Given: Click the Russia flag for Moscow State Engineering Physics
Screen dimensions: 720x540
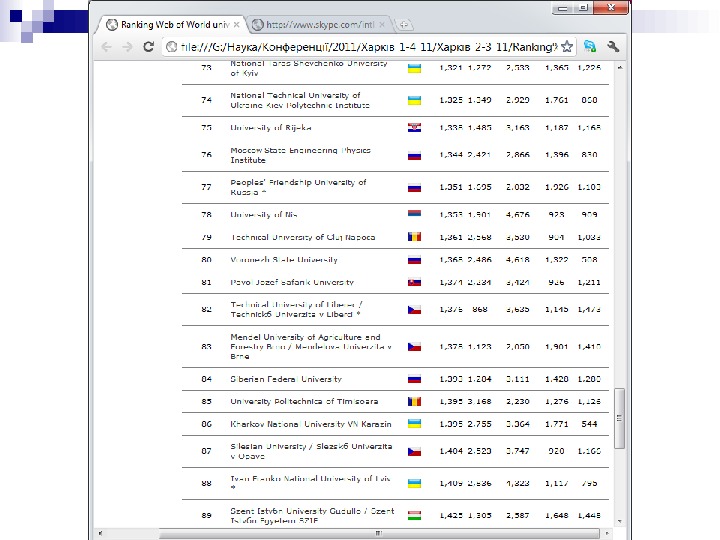Looking at the screenshot, I should [x=414, y=155].
